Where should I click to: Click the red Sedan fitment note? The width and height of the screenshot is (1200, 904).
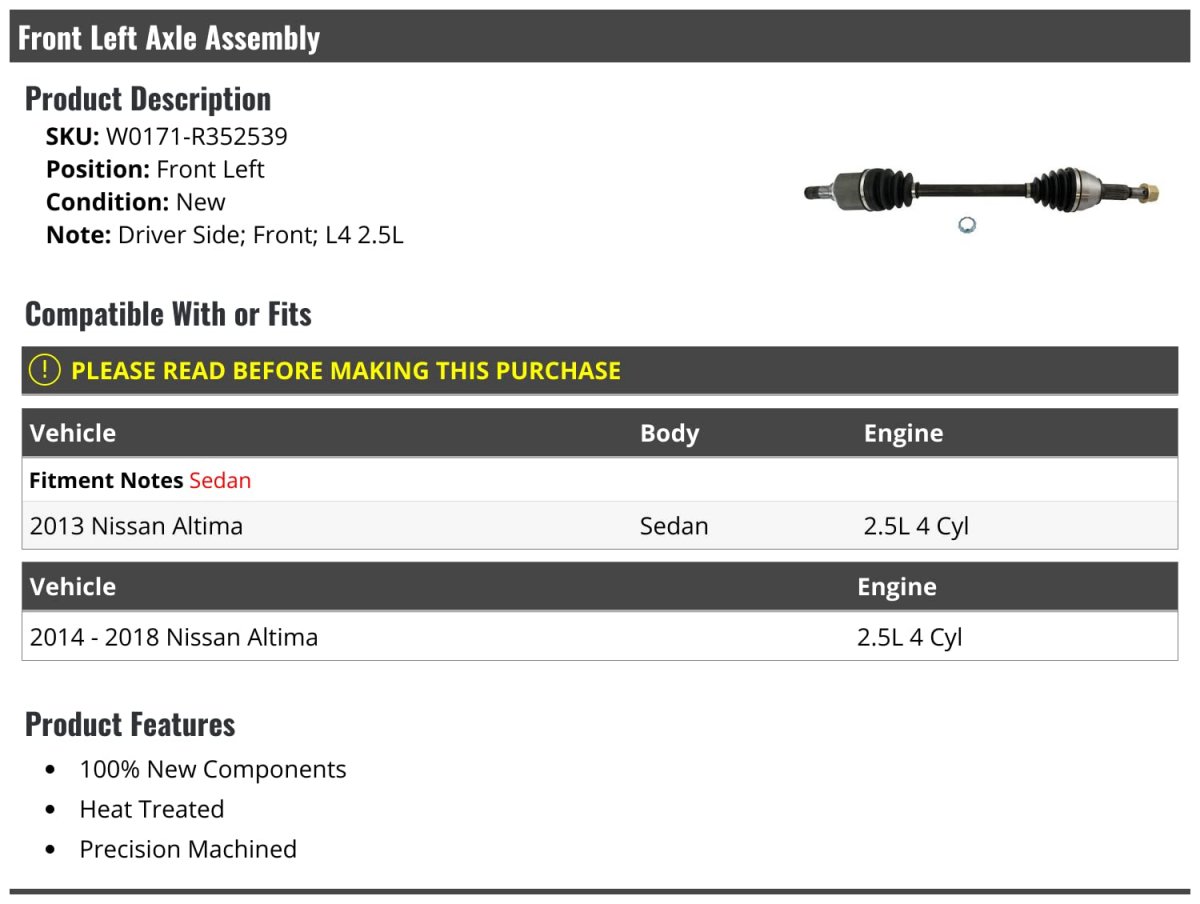[x=220, y=480]
